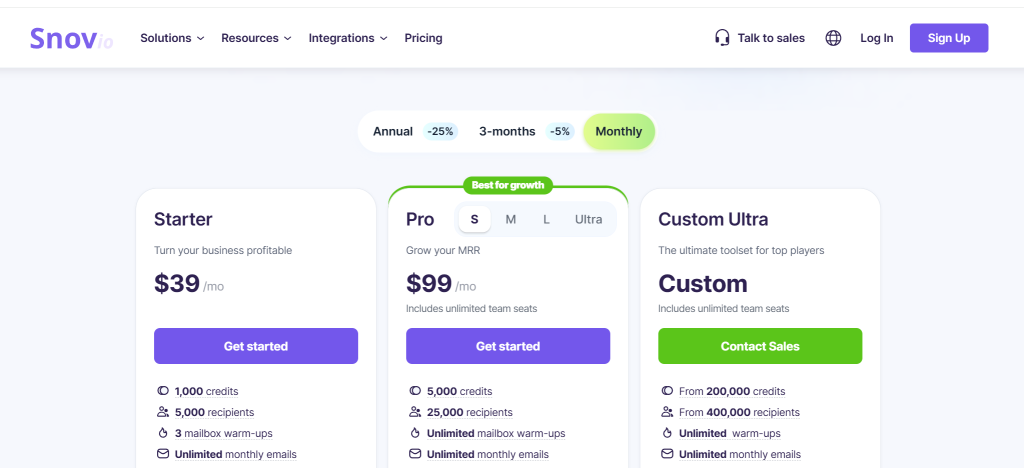Click the credits coin icon in Custom Ultra
The image size is (1024, 468).
[667, 391]
